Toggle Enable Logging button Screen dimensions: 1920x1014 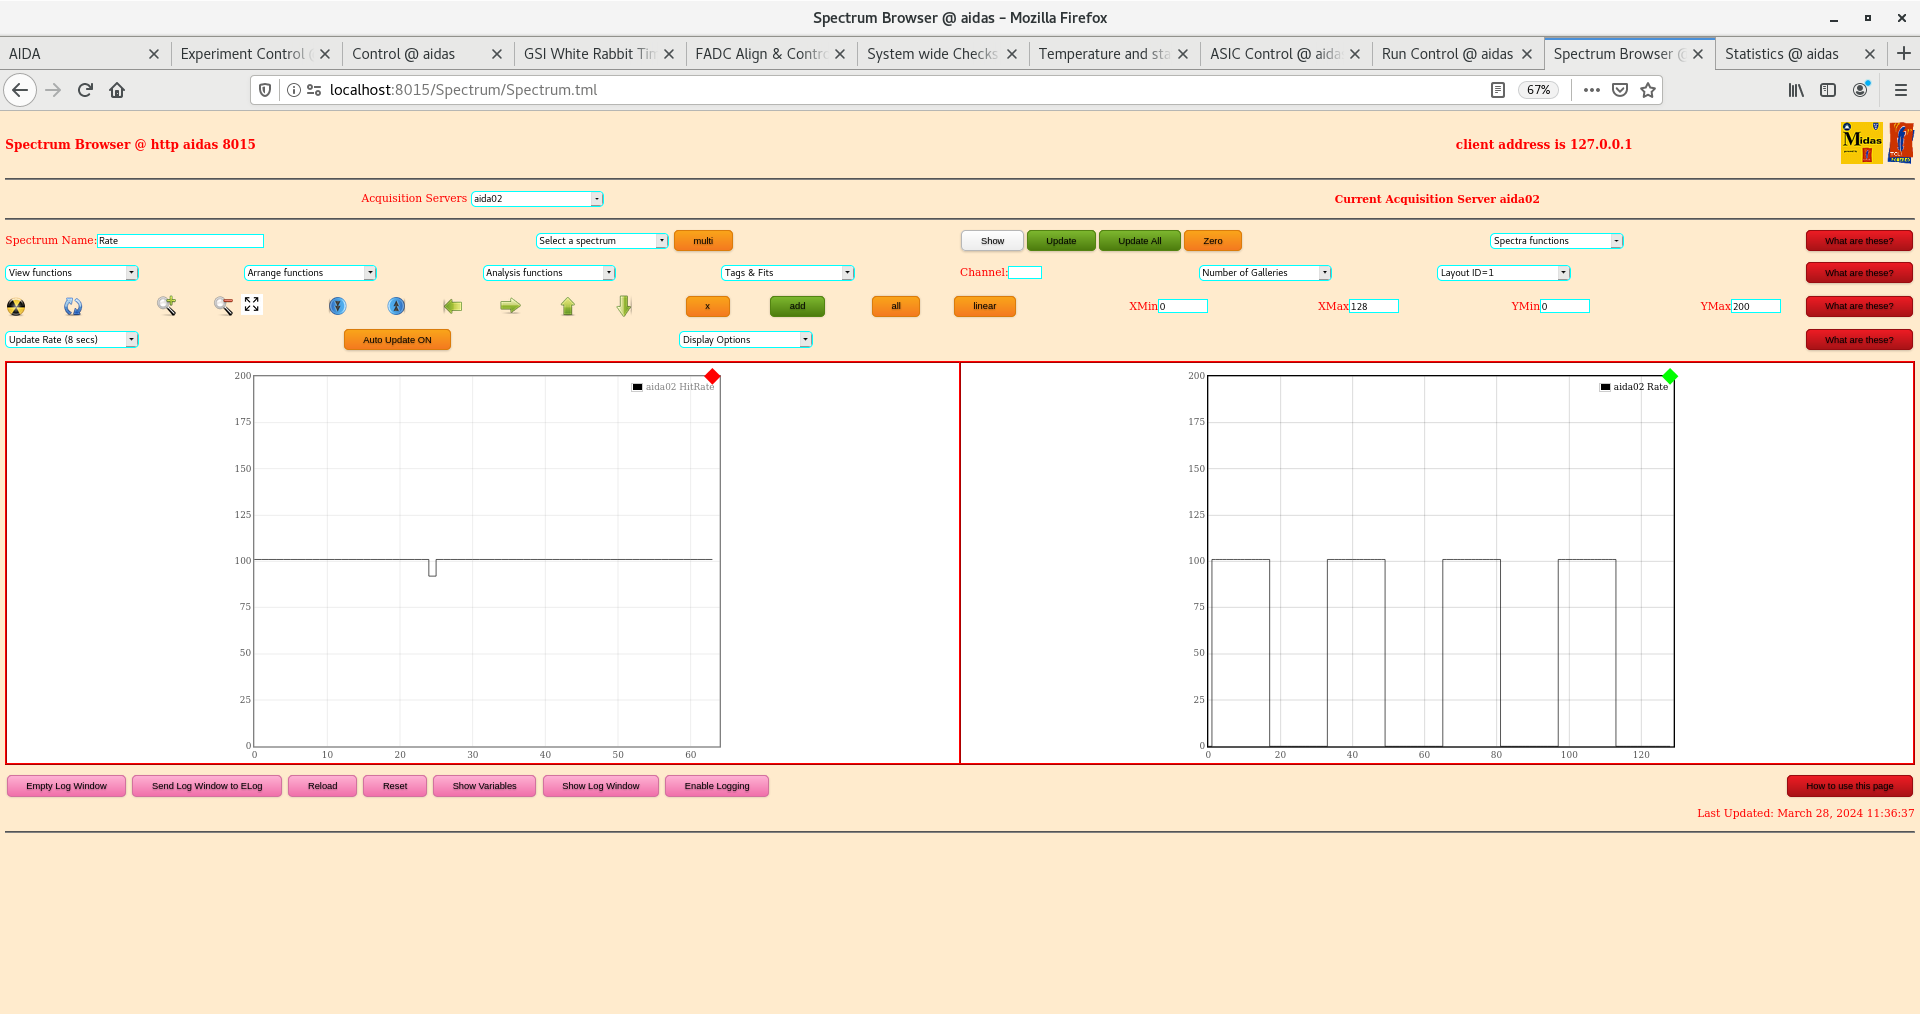click(x=716, y=786)
